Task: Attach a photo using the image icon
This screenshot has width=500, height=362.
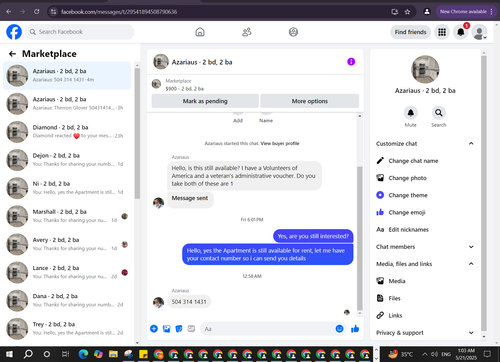Action: 166,329
